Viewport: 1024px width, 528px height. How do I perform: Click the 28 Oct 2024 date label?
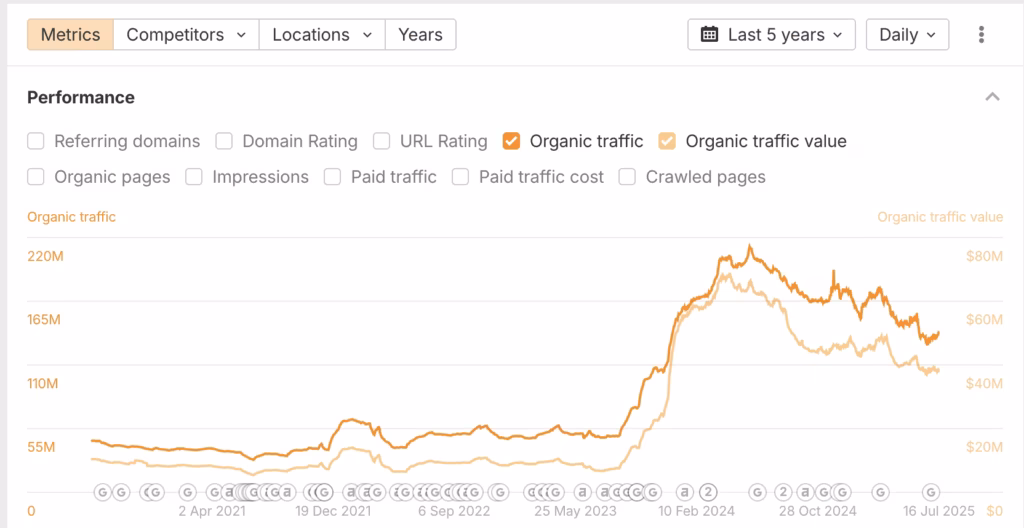818,511
